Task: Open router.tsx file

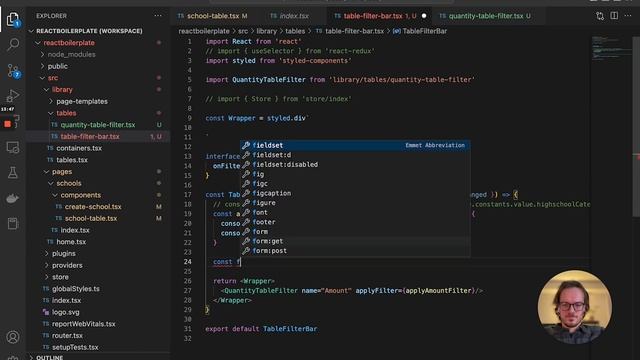Action: pos(67,336)
